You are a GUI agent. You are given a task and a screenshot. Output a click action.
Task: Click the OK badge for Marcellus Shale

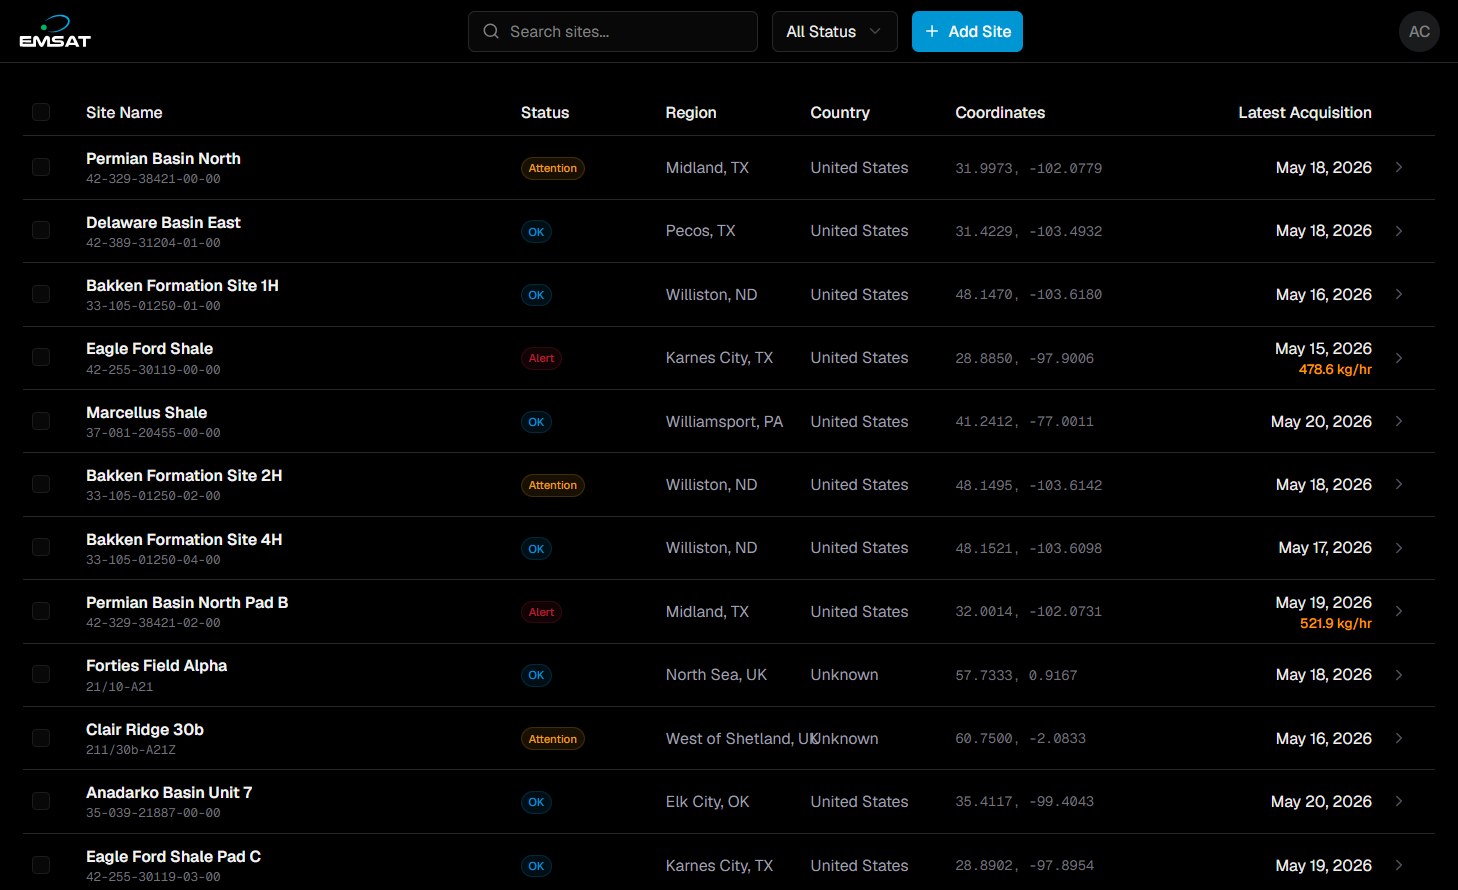[536, 422]
